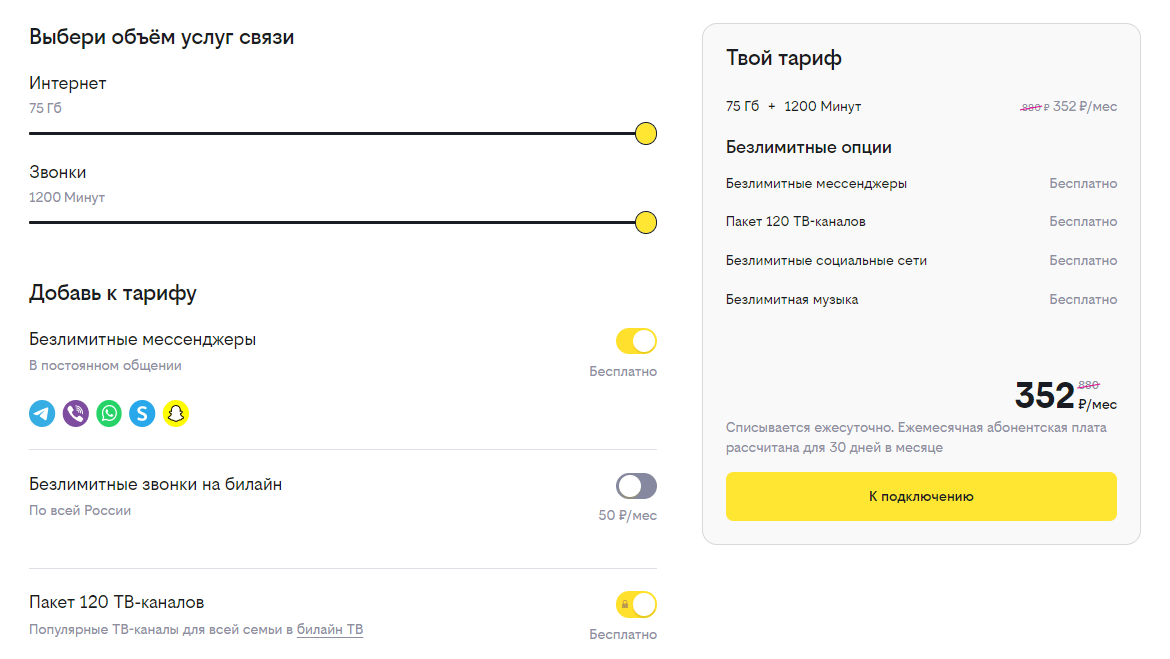This screenshot has height=659, width=1170.
Task: Click the Безлимитные опции subheading
Action: tap(809, 148)
